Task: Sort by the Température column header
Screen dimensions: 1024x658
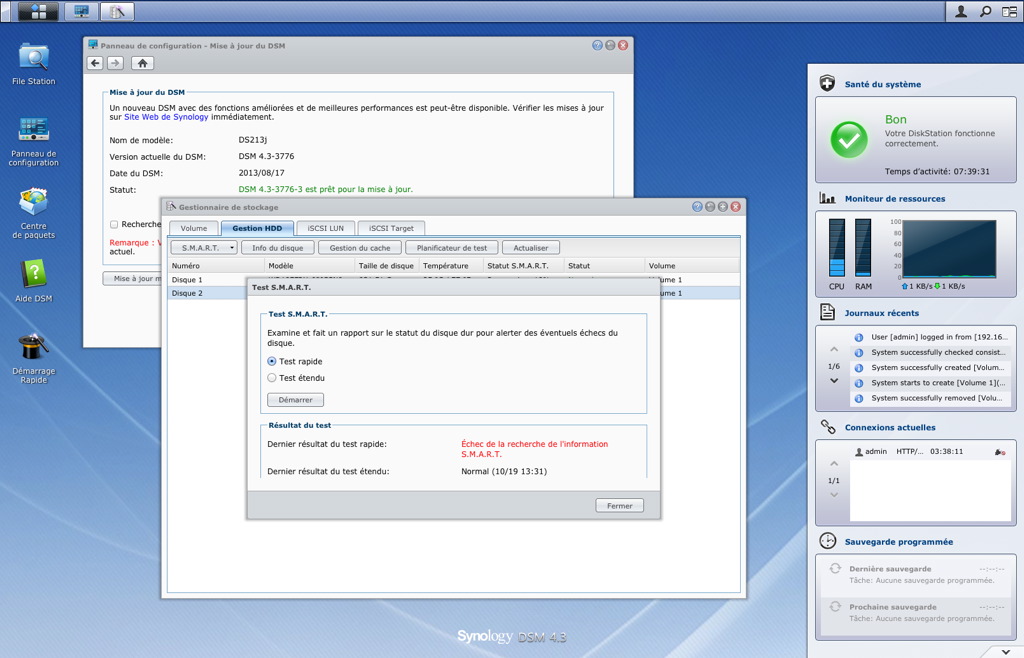Action: (x=451, y=266)
